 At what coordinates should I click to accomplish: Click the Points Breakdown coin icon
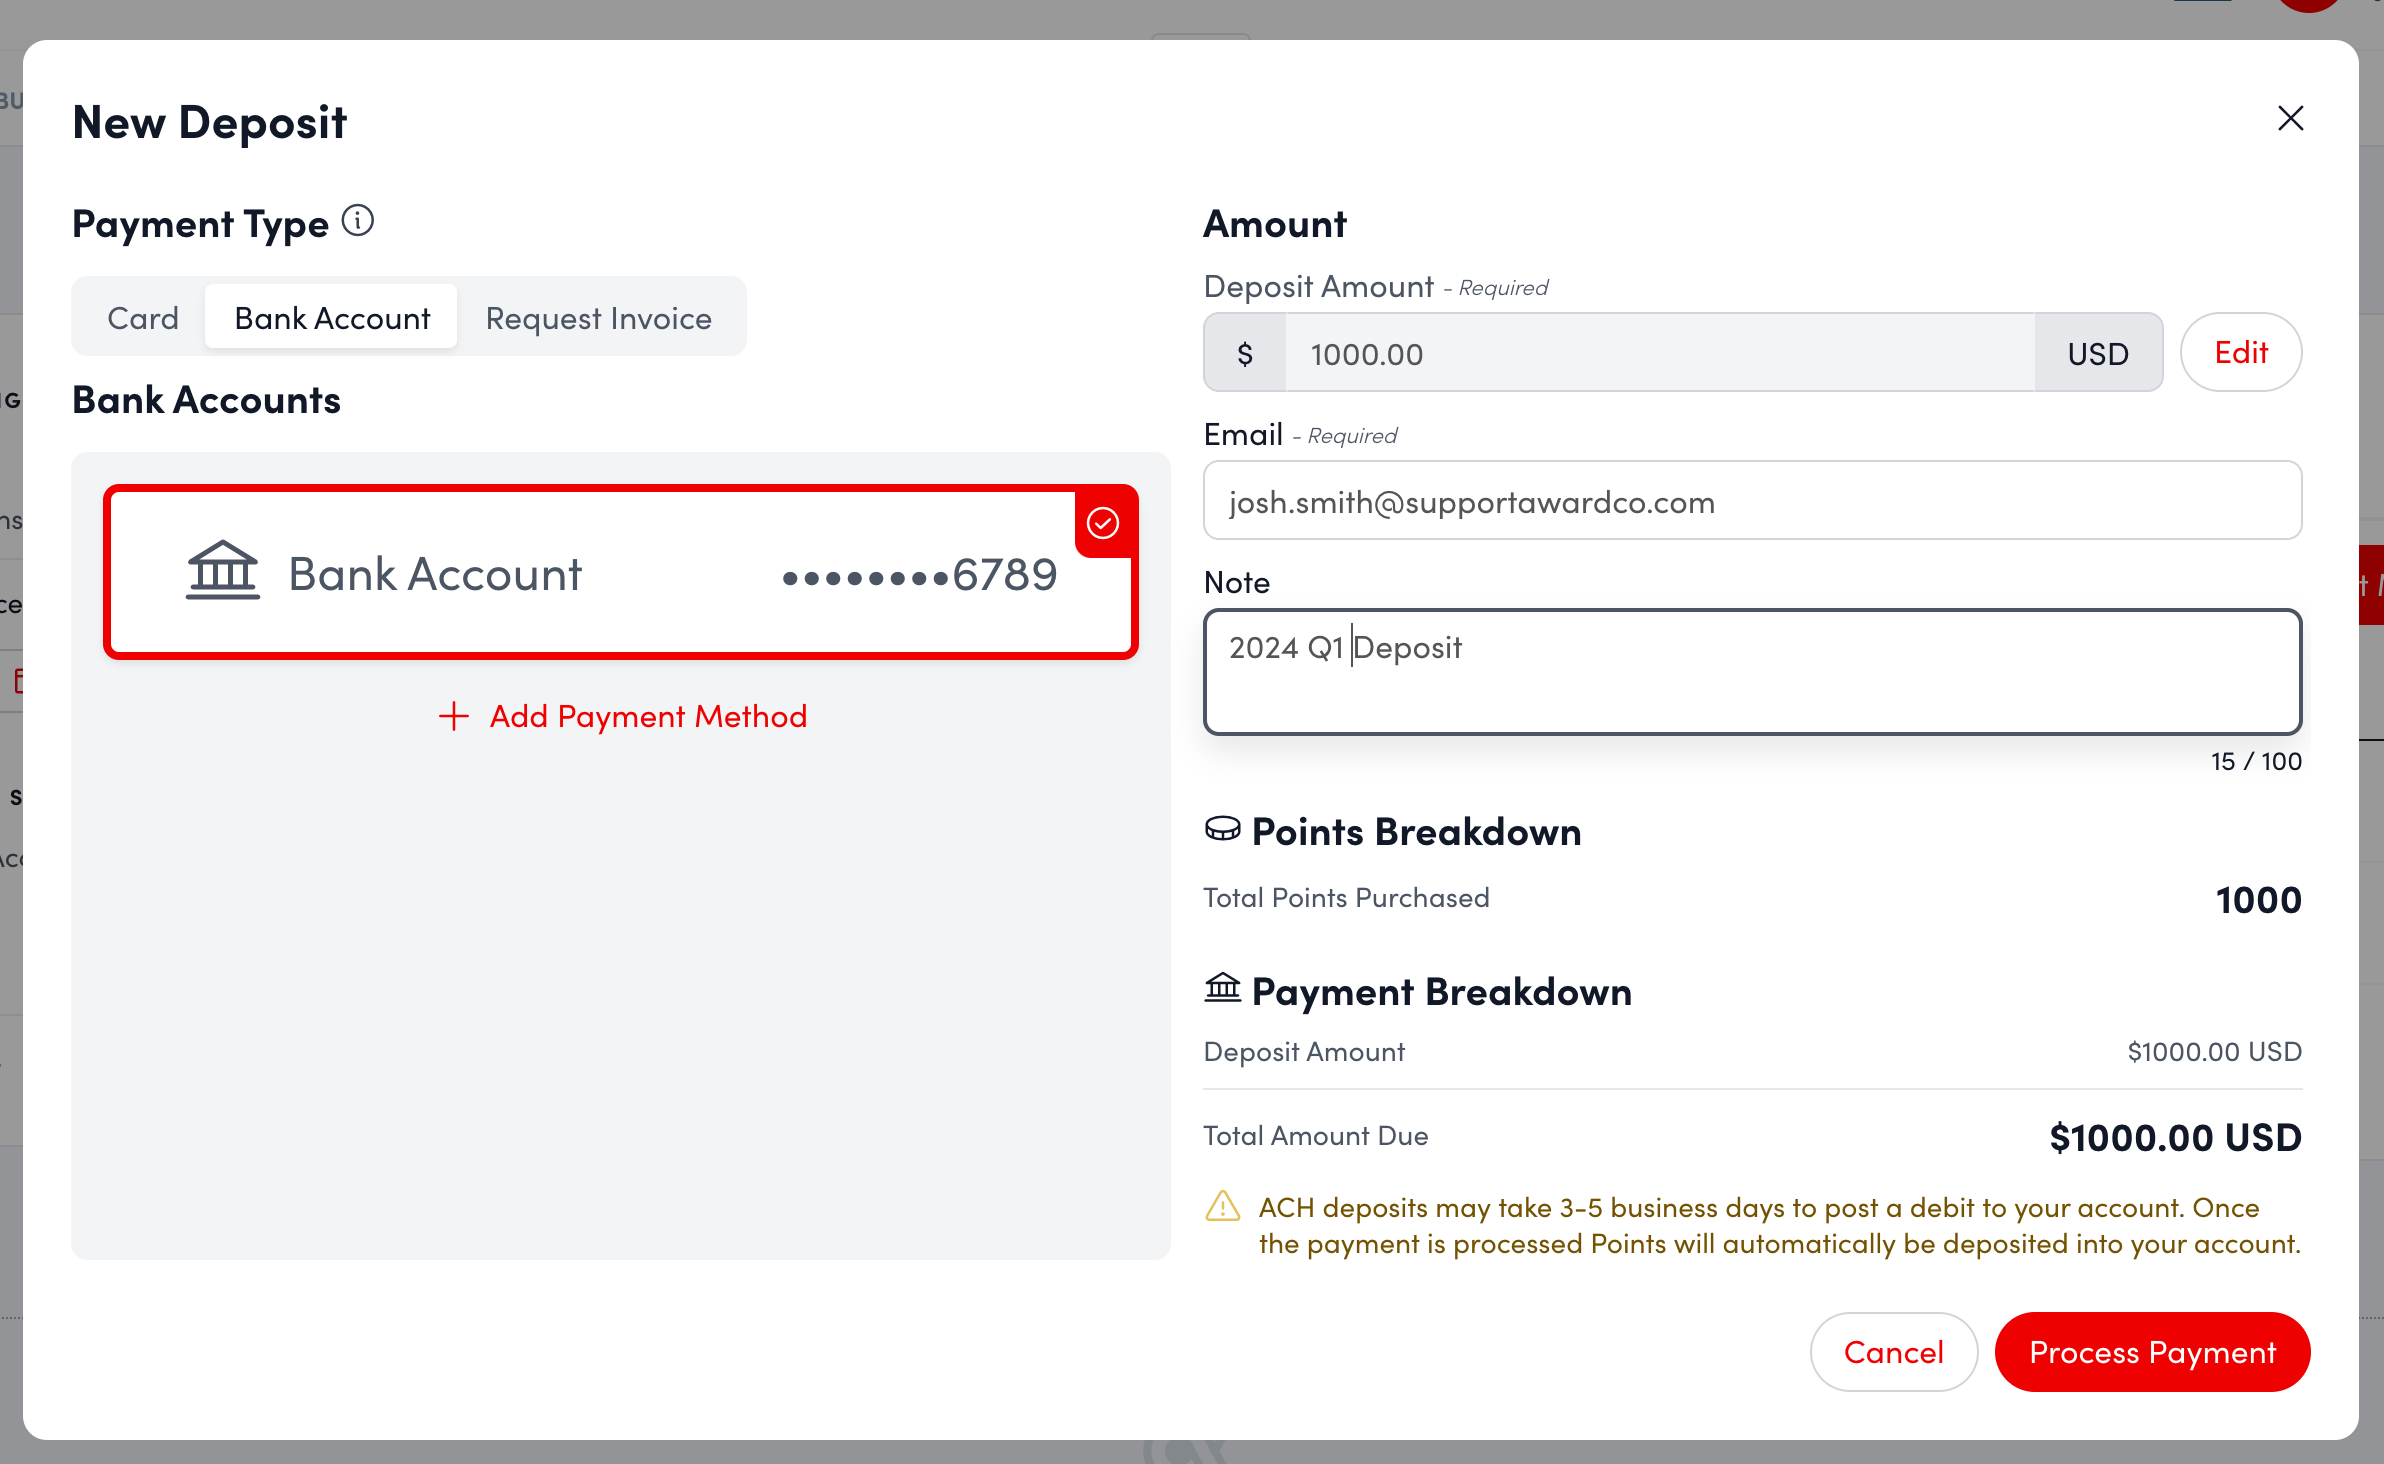(x=1222, y=829)
